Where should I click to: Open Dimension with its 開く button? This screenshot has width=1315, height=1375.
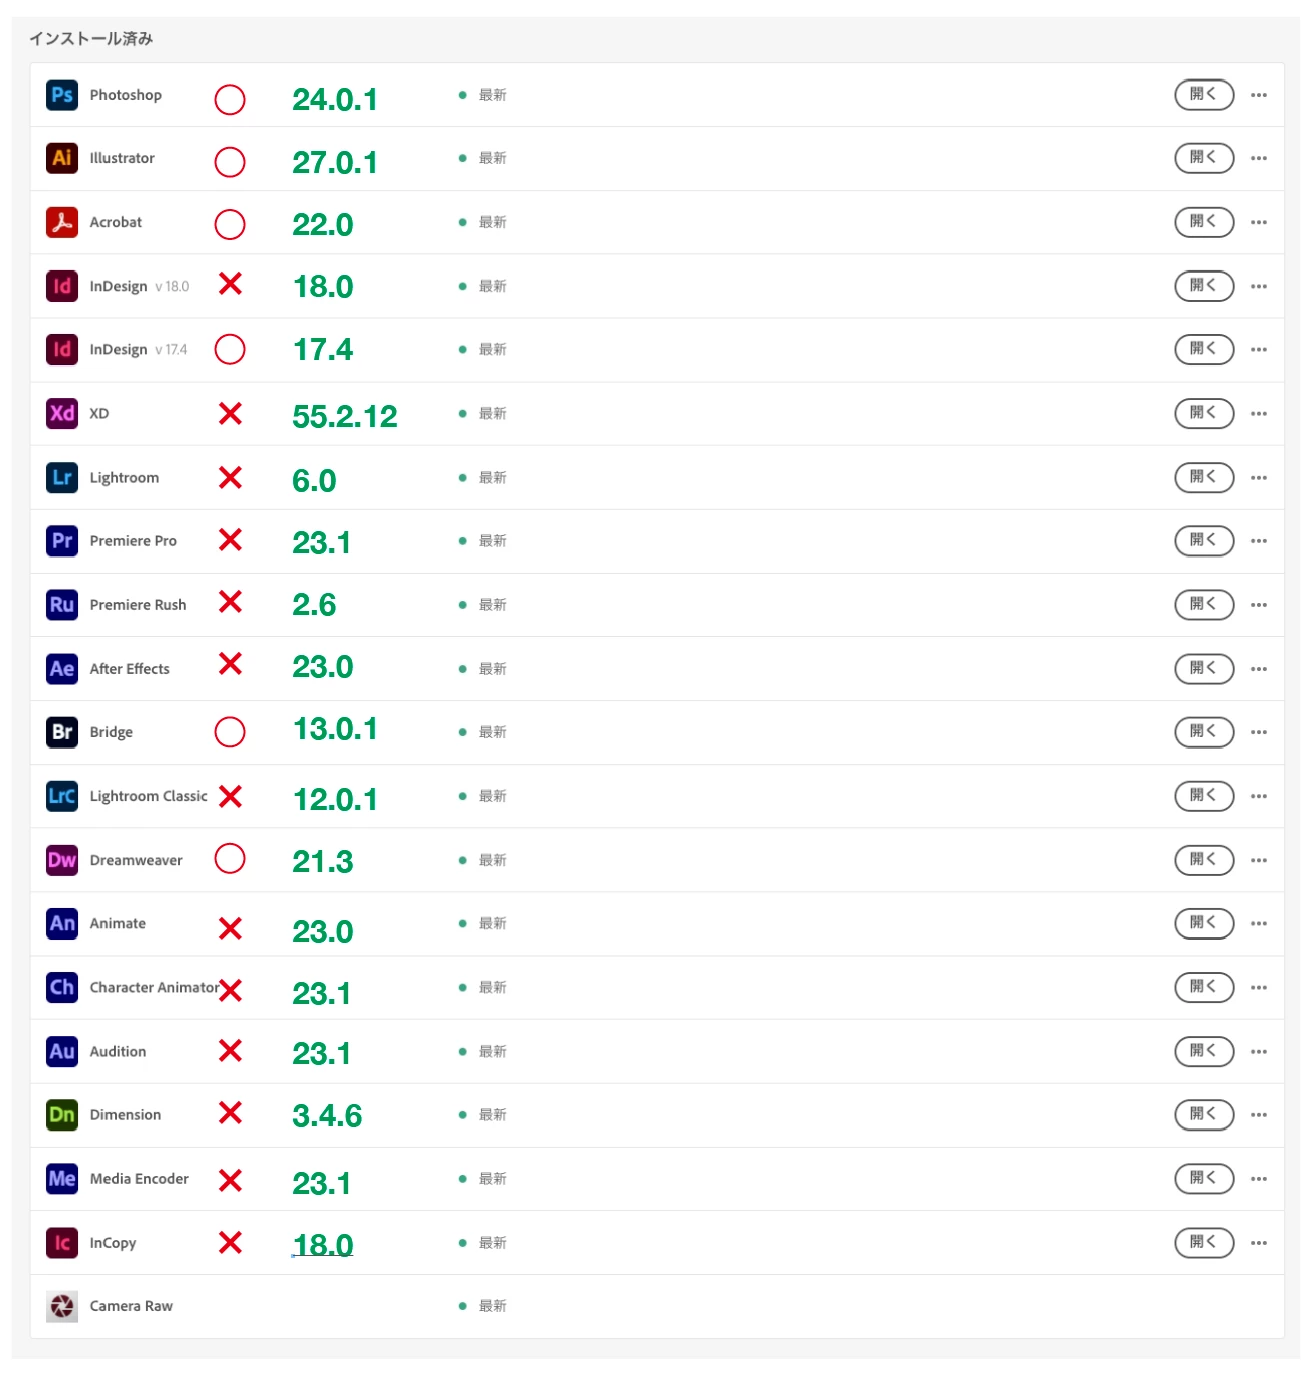pyautogui.click(x=1204, y=1114)
